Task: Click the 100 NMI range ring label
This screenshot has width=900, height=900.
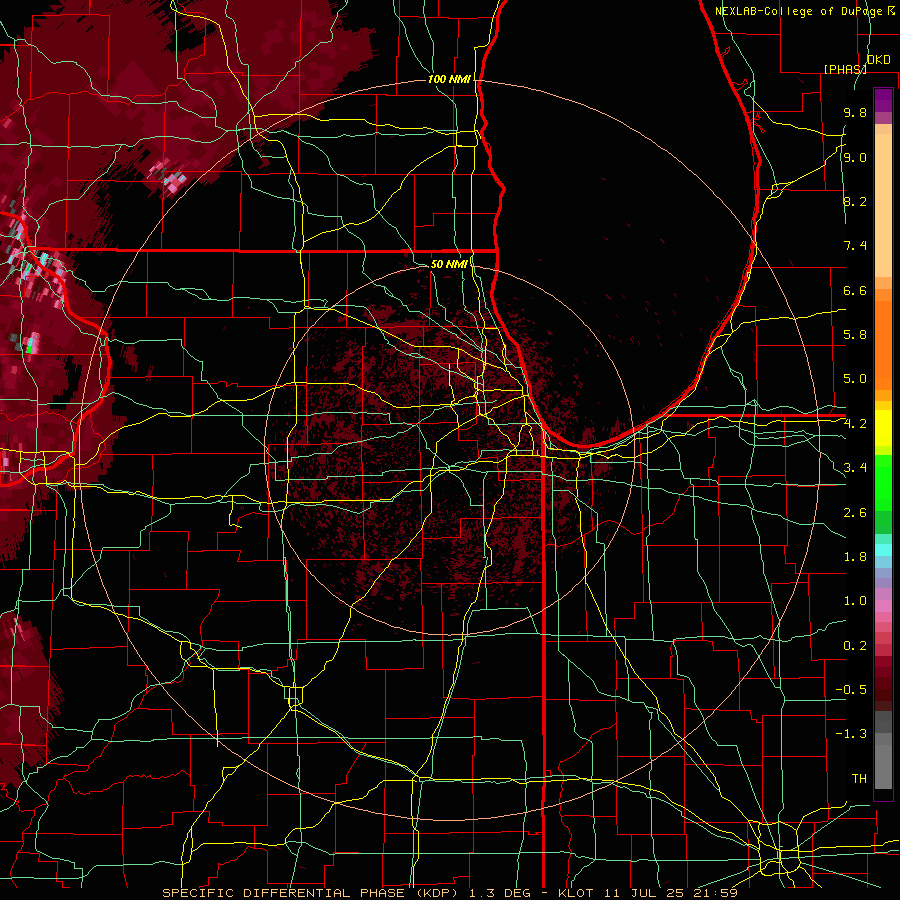Action: click(448, 79)
